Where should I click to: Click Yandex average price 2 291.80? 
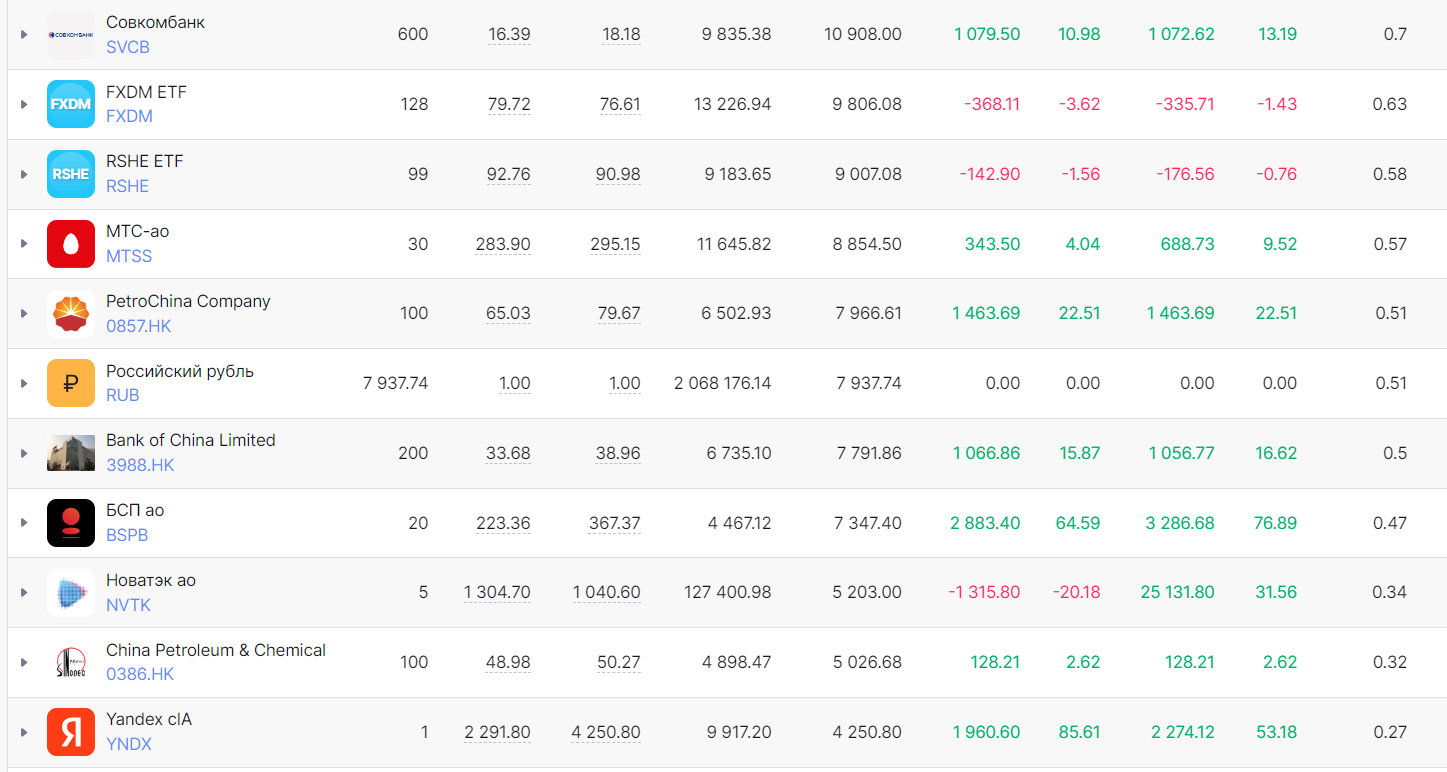497,732
